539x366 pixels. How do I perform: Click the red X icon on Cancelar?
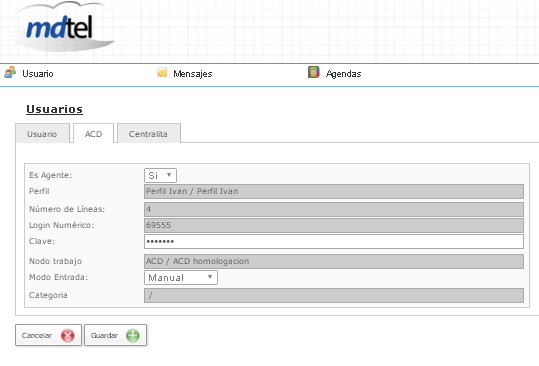pos(68,335)
